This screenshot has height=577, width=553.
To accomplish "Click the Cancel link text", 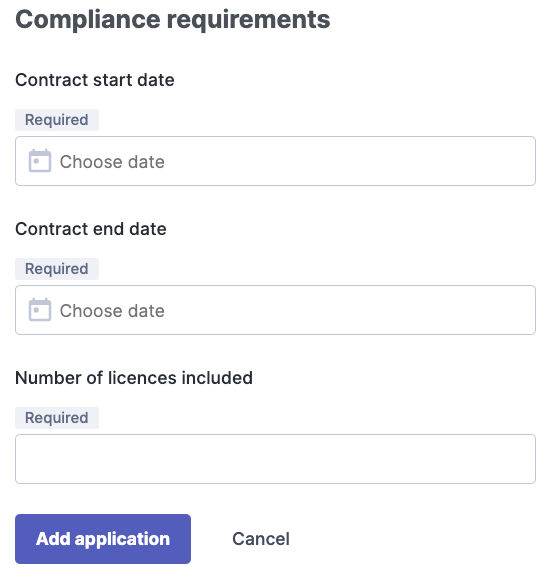I will [261, 539].
